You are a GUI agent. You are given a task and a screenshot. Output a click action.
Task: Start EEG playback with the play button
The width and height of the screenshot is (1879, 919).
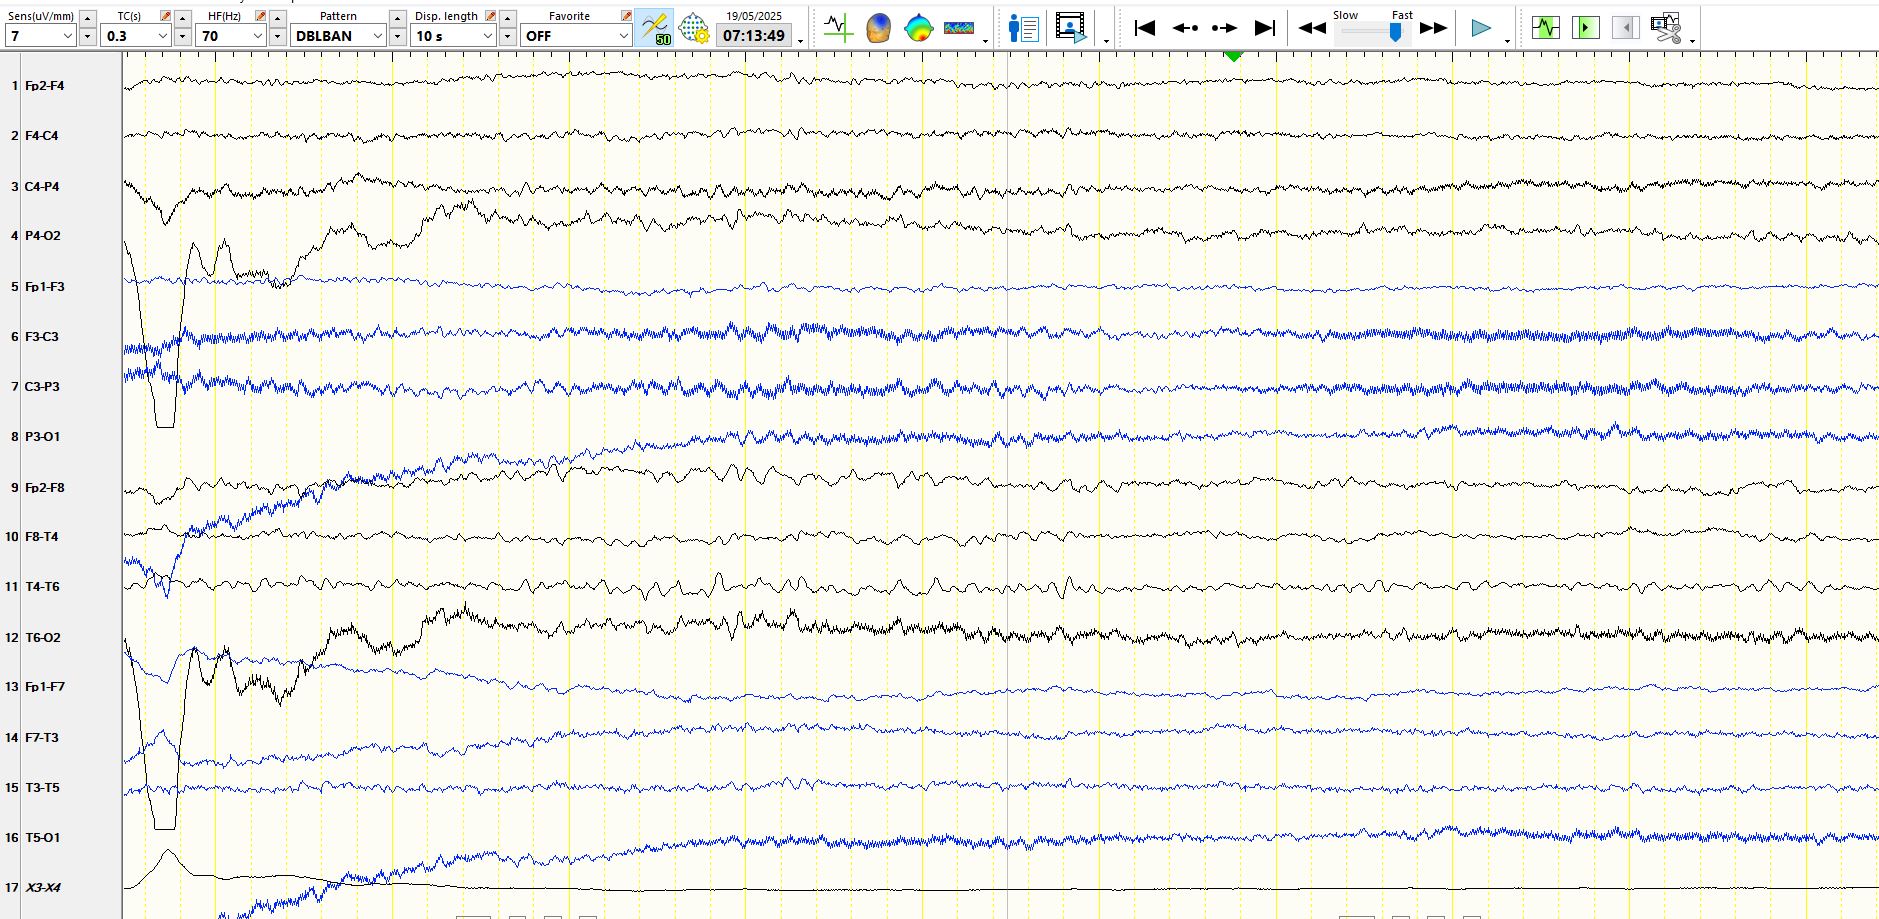(x=1481, y=28)
